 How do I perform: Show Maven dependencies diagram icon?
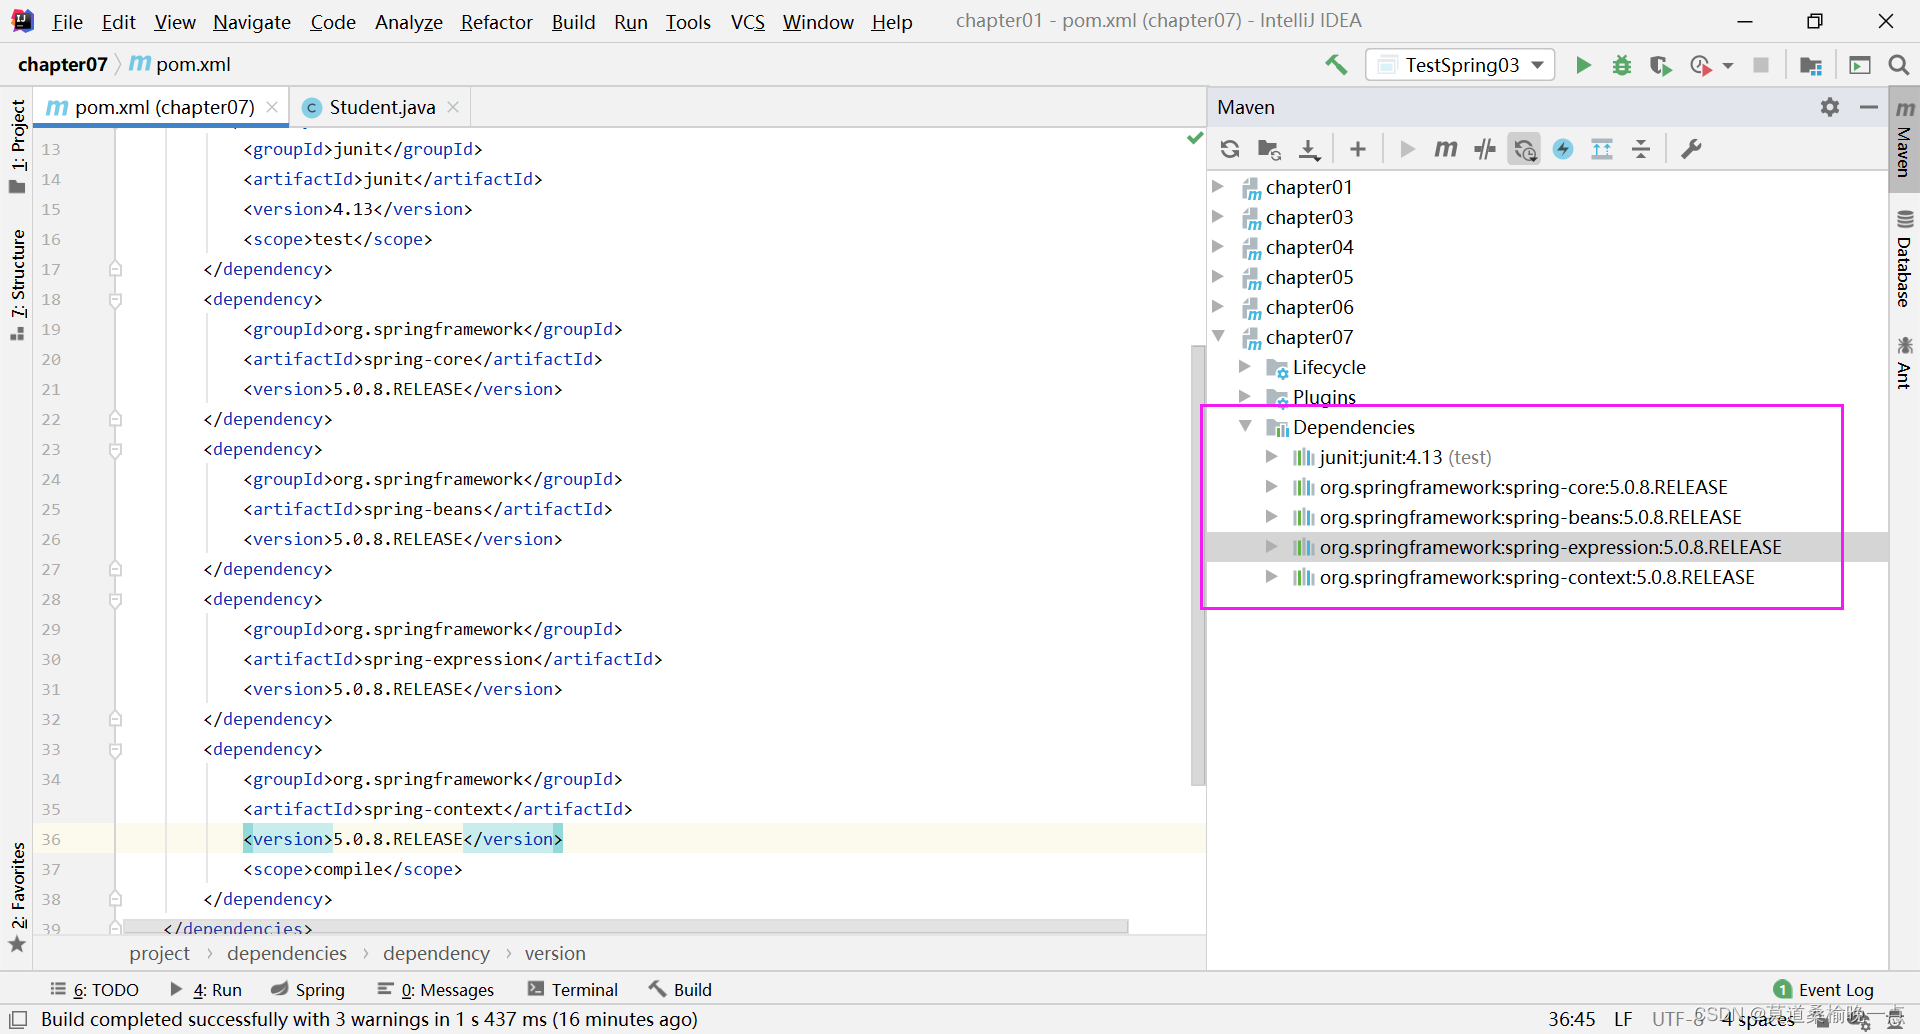[x=1602, y=149]
